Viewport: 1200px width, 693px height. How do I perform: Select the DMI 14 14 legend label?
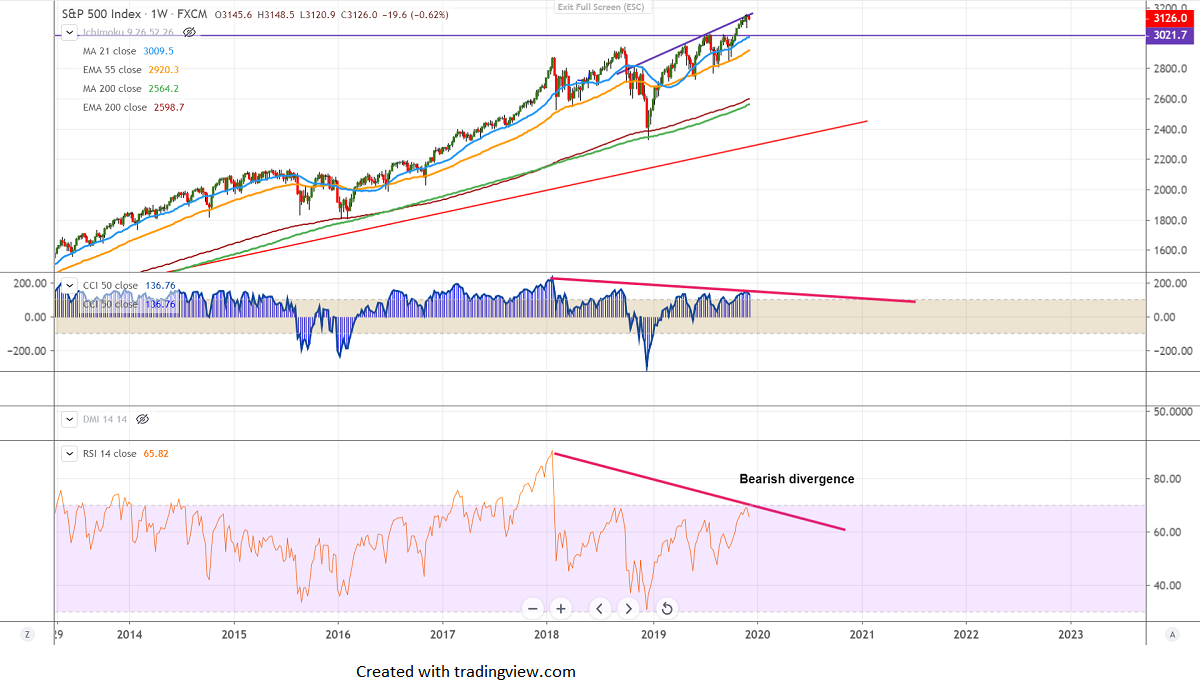tap(105, 419)
